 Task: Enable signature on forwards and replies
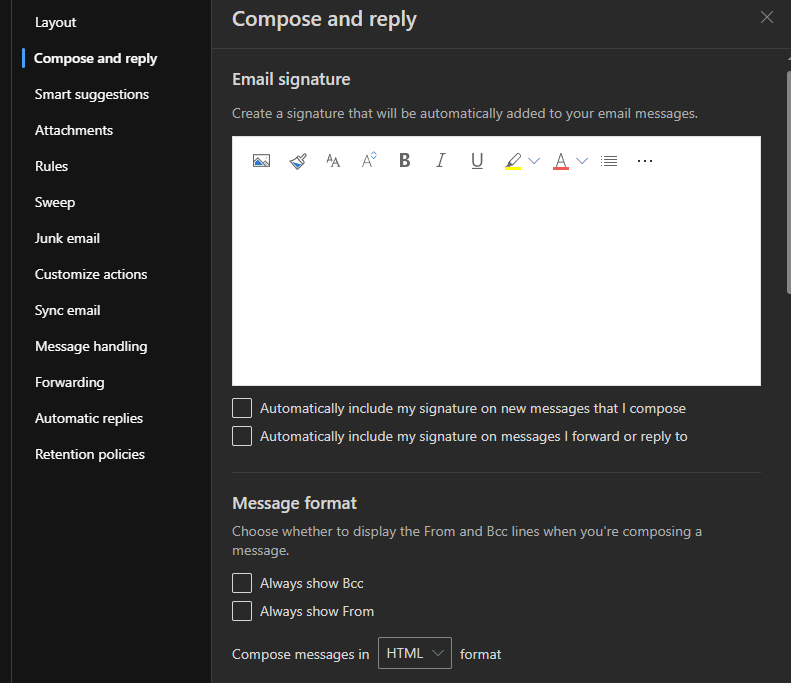click(x=242, y=436)
